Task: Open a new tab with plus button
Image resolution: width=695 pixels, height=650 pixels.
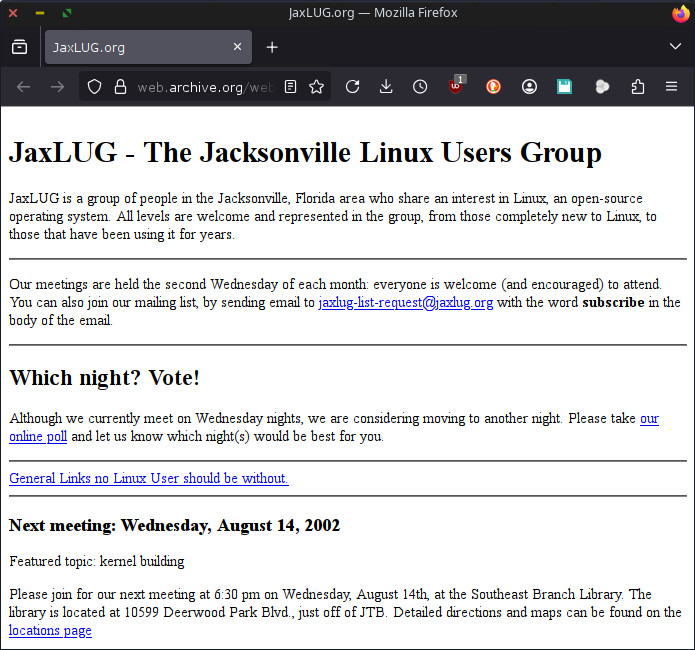Action: tap(272, 47)
